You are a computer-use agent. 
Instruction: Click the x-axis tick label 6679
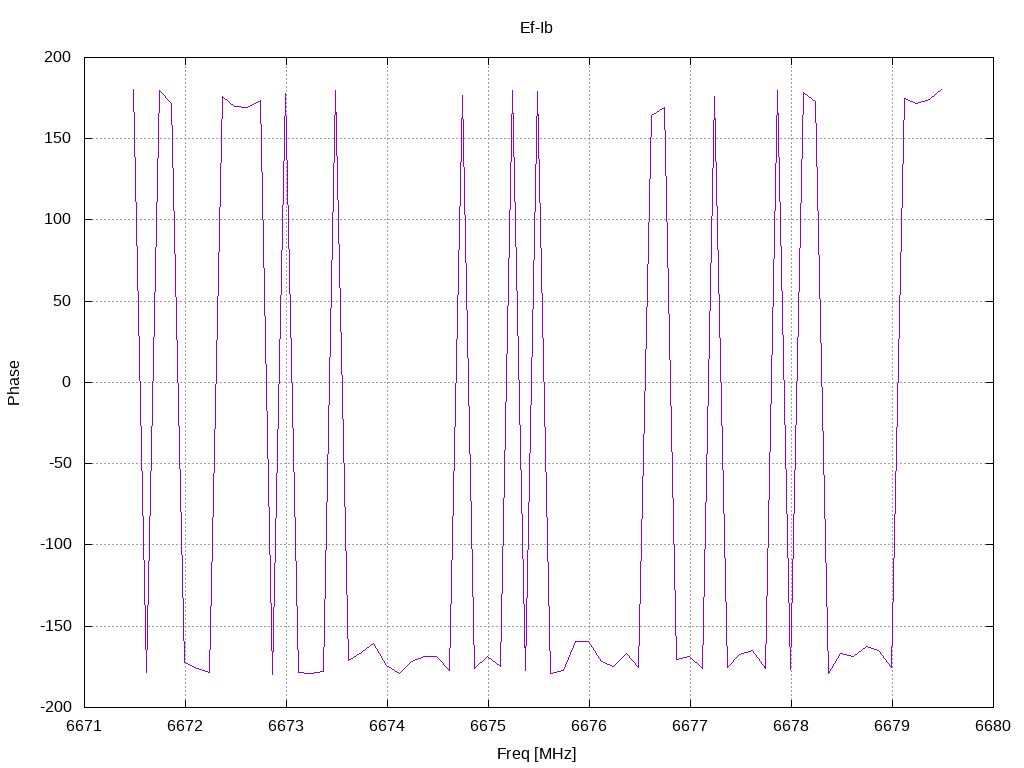[x=892, y=726]
